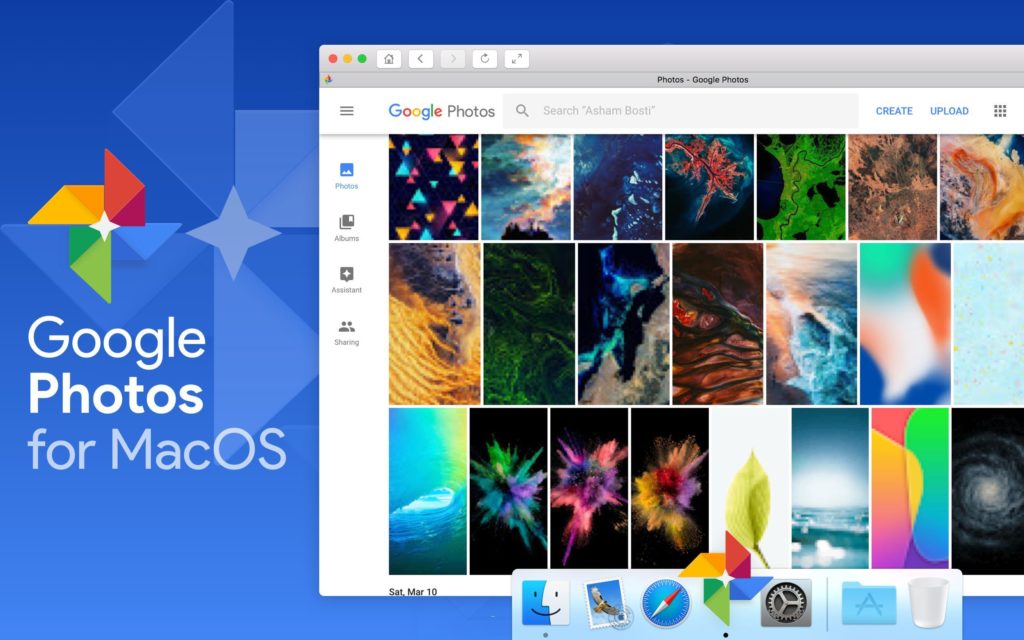1024x640 pixels.
Task: Click the search magnifier icon
Action: pos(522,111)
